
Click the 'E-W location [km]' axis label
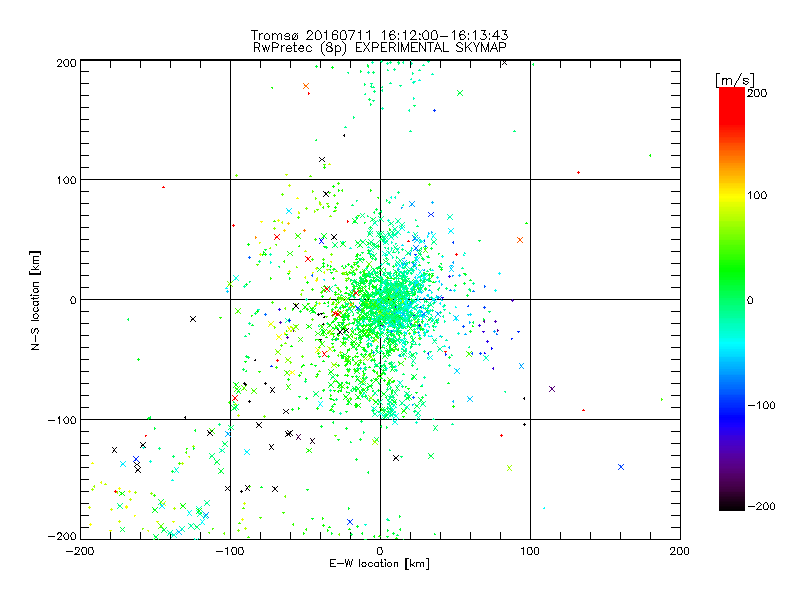point(379,564)
